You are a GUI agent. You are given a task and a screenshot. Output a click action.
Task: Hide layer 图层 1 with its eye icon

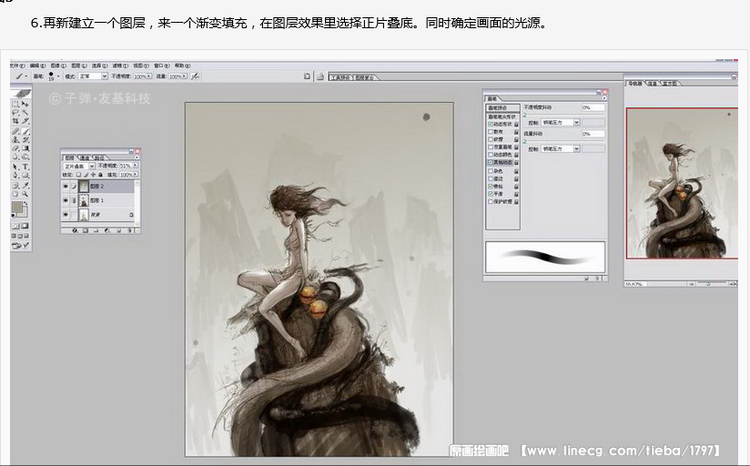[x=66, y=200]
